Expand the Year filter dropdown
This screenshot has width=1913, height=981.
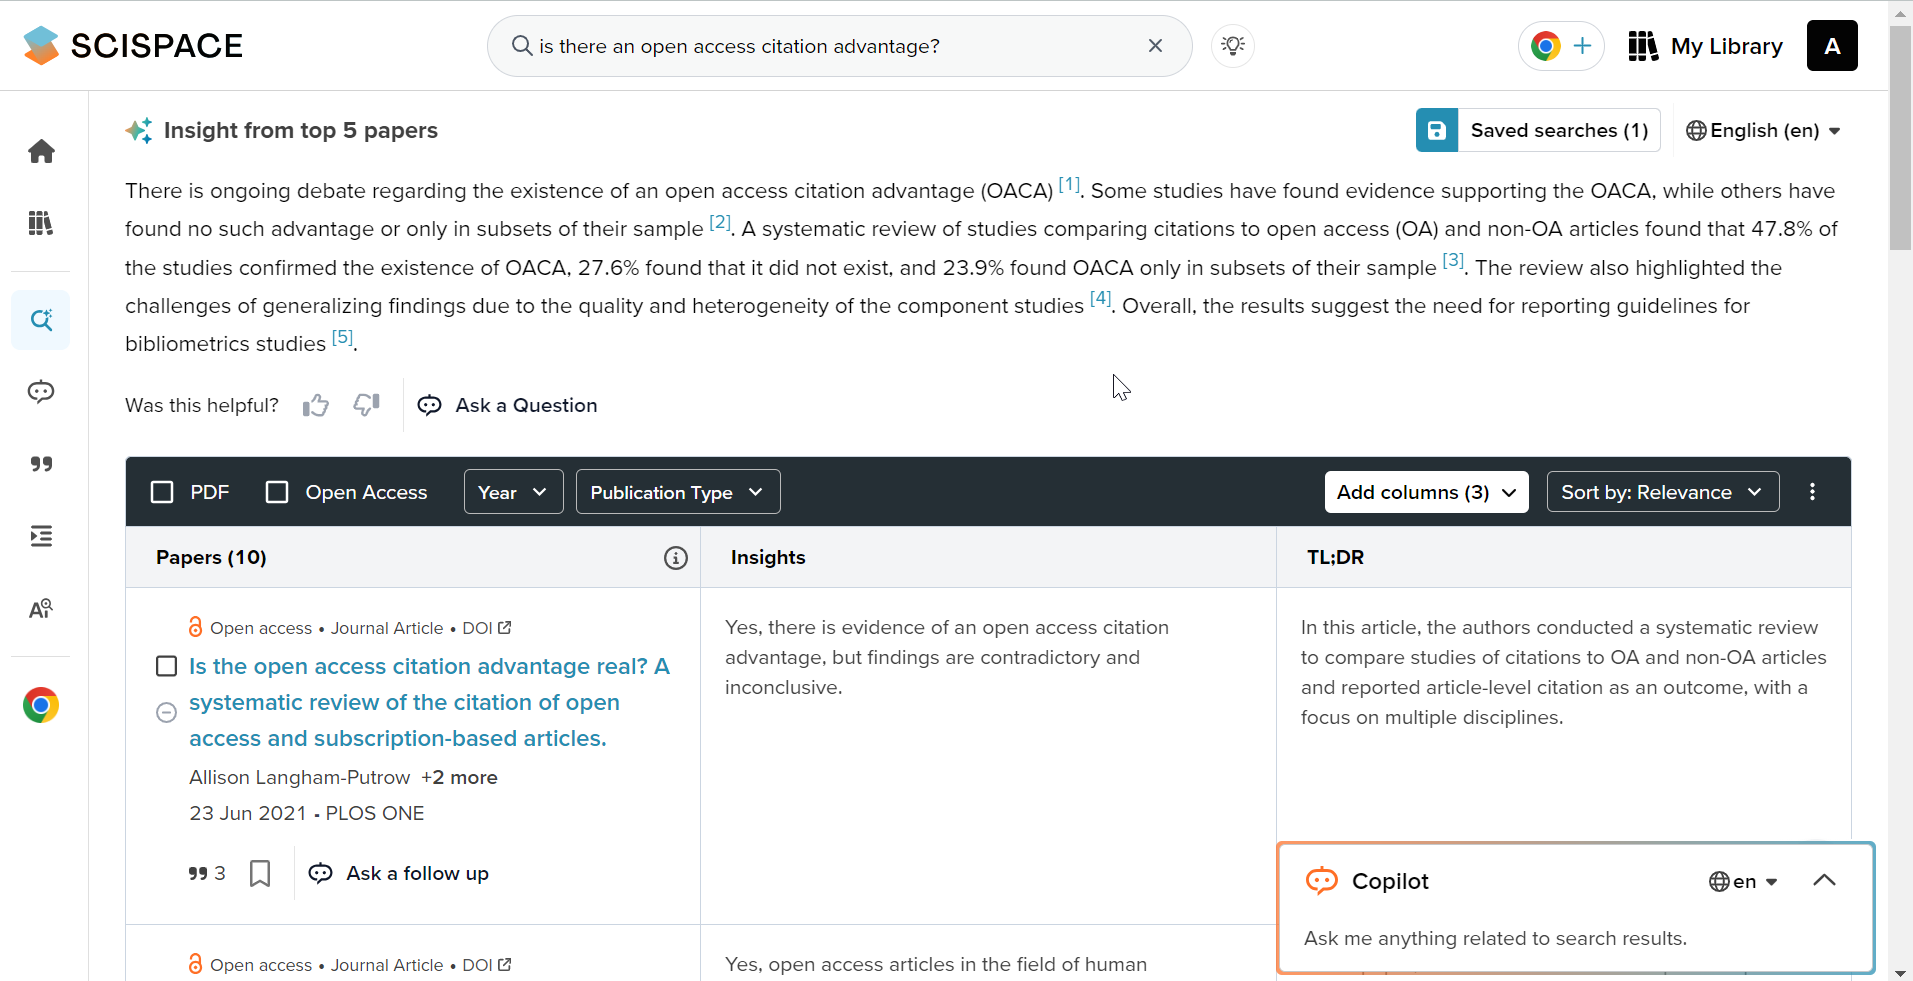tap(513, 492)
